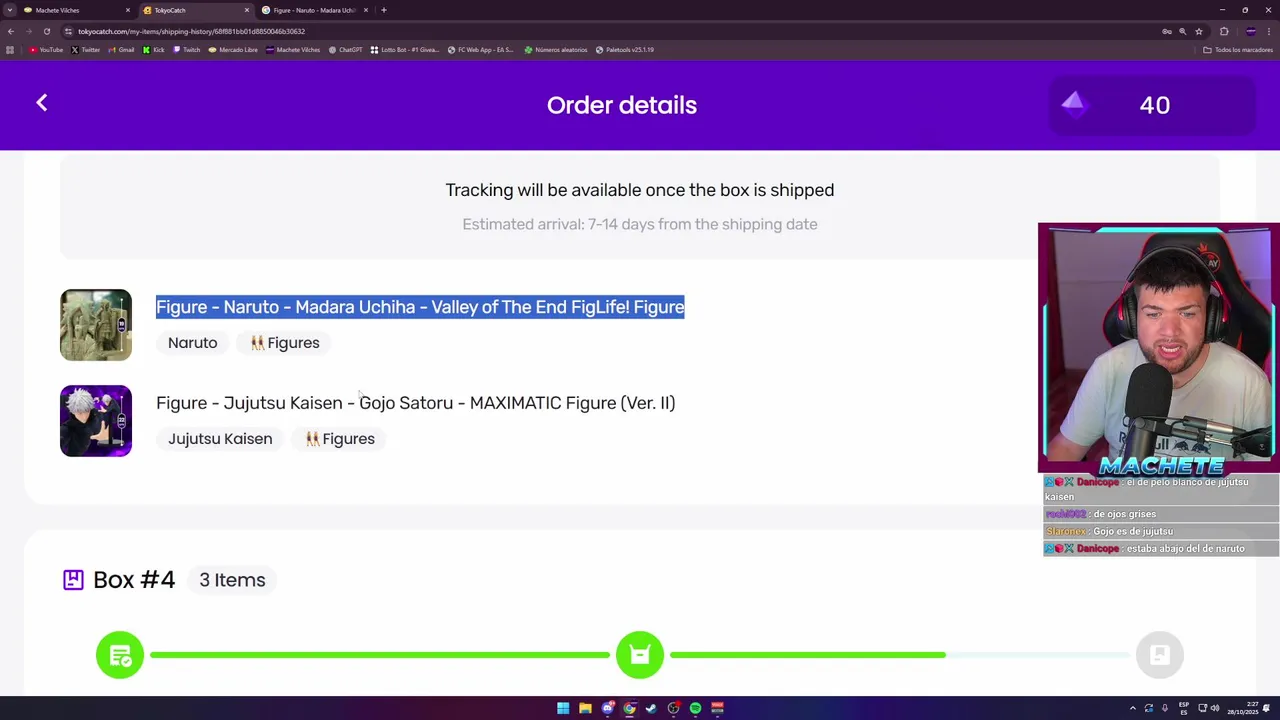Open the Chrome profile avatar
Image resolution: width=1280 pixels, height=720 pixels.
click(x=1250, y=31)
